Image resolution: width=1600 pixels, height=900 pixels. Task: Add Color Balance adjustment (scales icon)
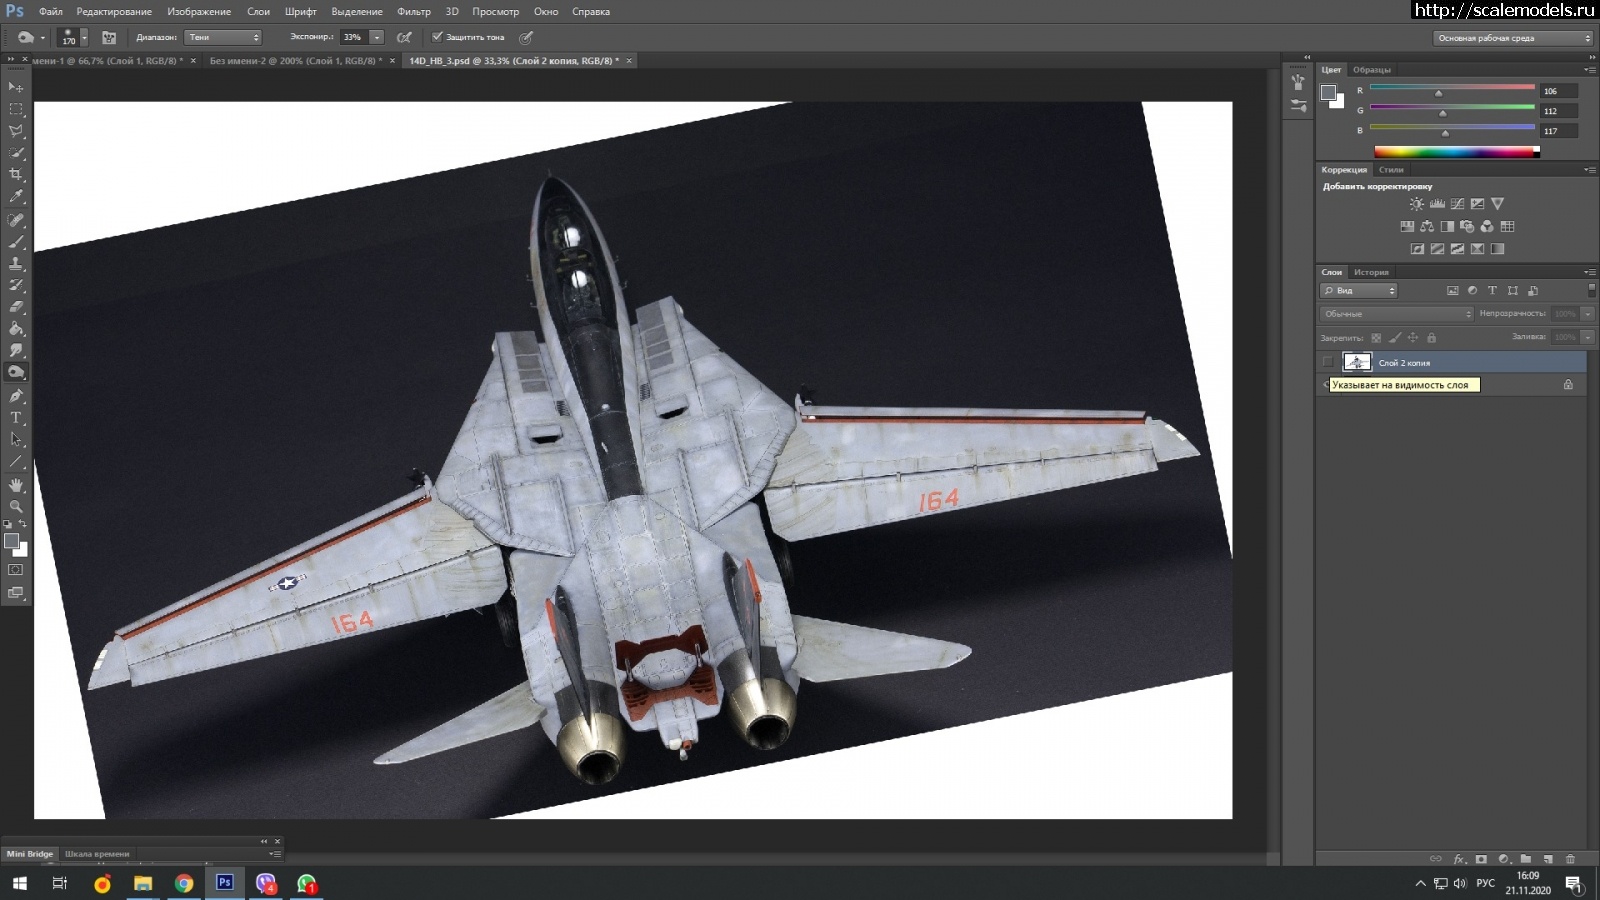point(1427,227)
